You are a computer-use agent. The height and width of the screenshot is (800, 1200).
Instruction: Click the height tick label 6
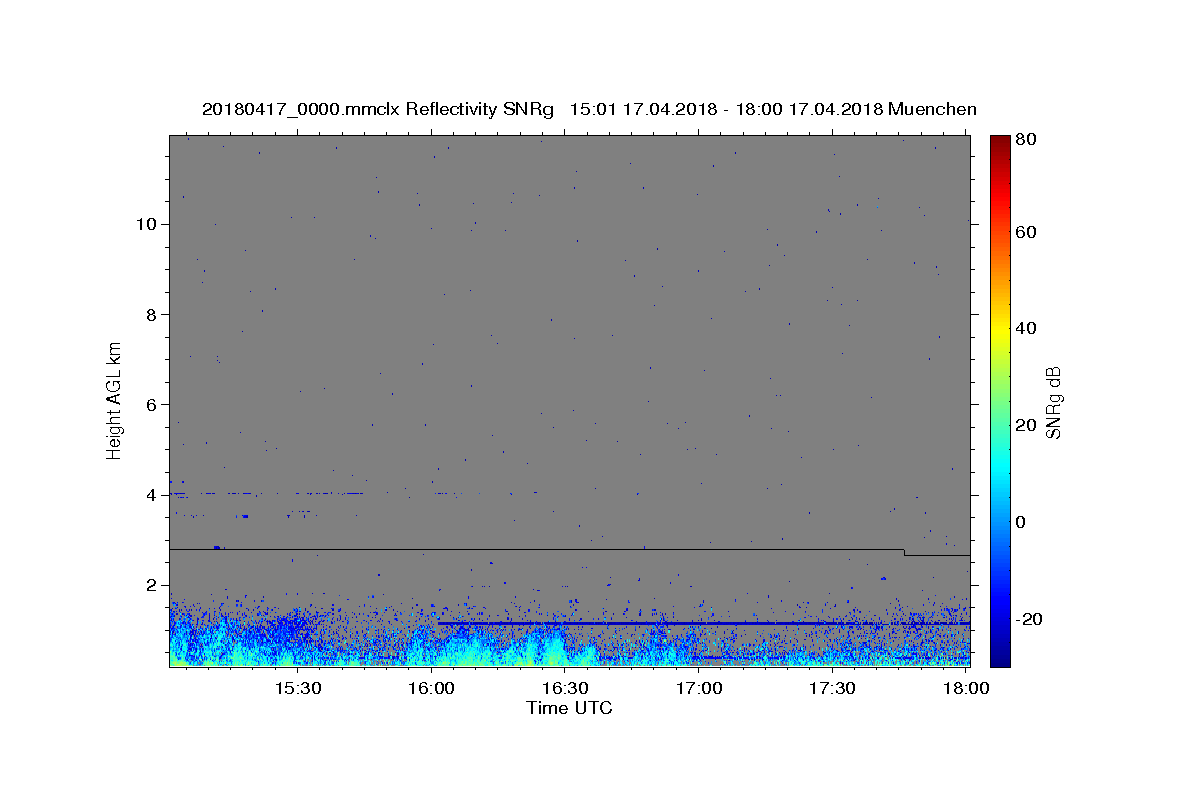coord(151,404)
